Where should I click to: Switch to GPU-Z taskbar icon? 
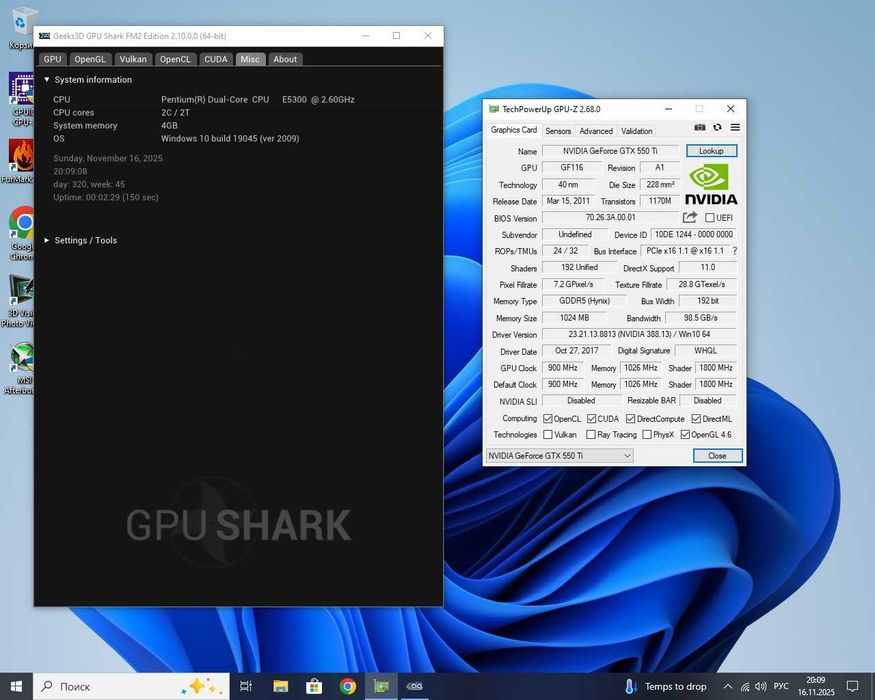coord(381,686)
